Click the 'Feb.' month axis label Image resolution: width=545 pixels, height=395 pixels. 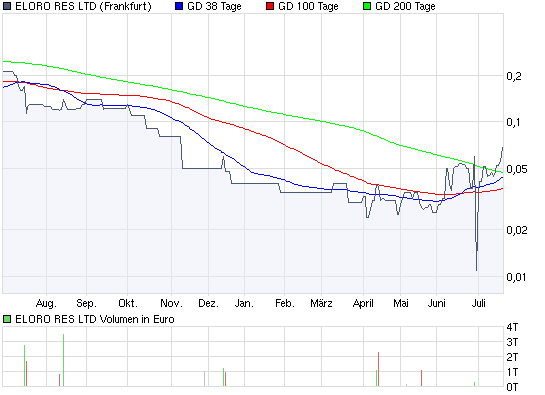tap(285, 304)
